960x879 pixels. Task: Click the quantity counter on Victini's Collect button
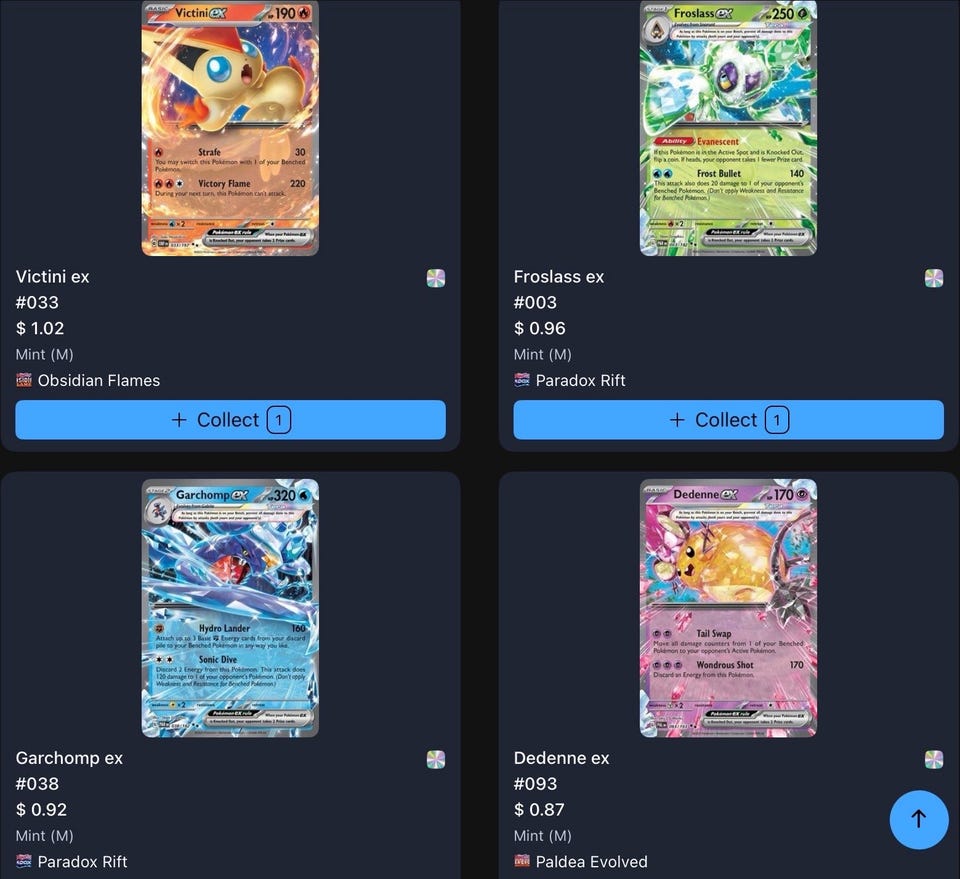[279, 420]
